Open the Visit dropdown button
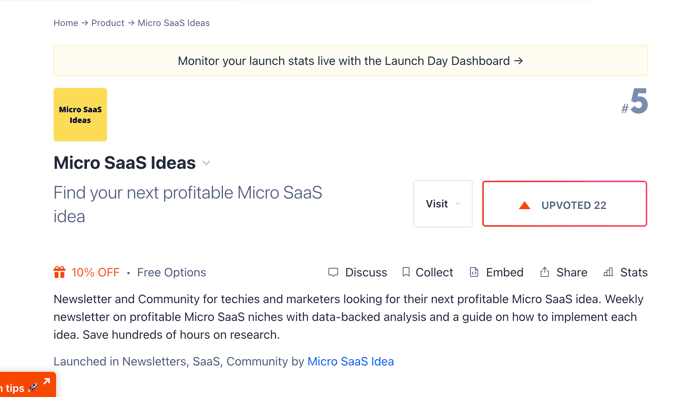This screenshot has width=700, height=397. pyautogui.click(x=443, y=204)
